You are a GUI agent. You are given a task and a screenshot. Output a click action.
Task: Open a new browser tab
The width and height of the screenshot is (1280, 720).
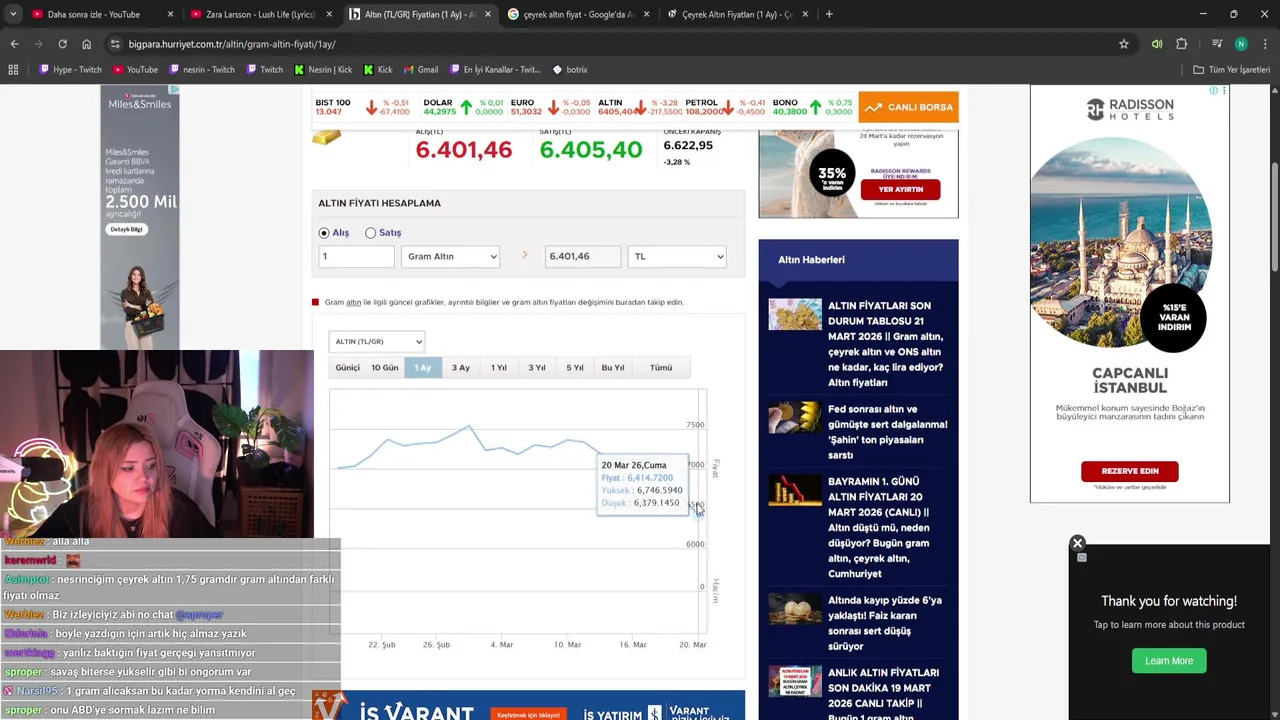[x=829, y=14]
